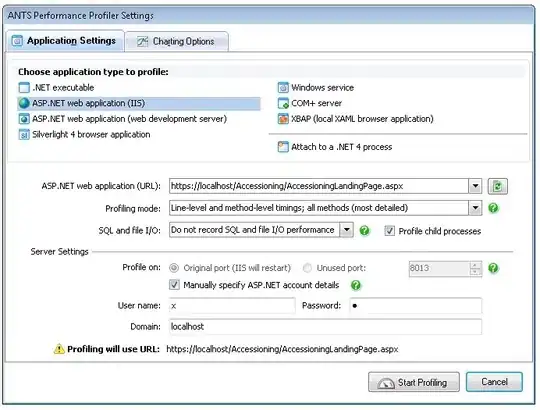
Task: Select XBAP local XAML browser application icon
Action: pyautogui.click(x=283, y=119)
